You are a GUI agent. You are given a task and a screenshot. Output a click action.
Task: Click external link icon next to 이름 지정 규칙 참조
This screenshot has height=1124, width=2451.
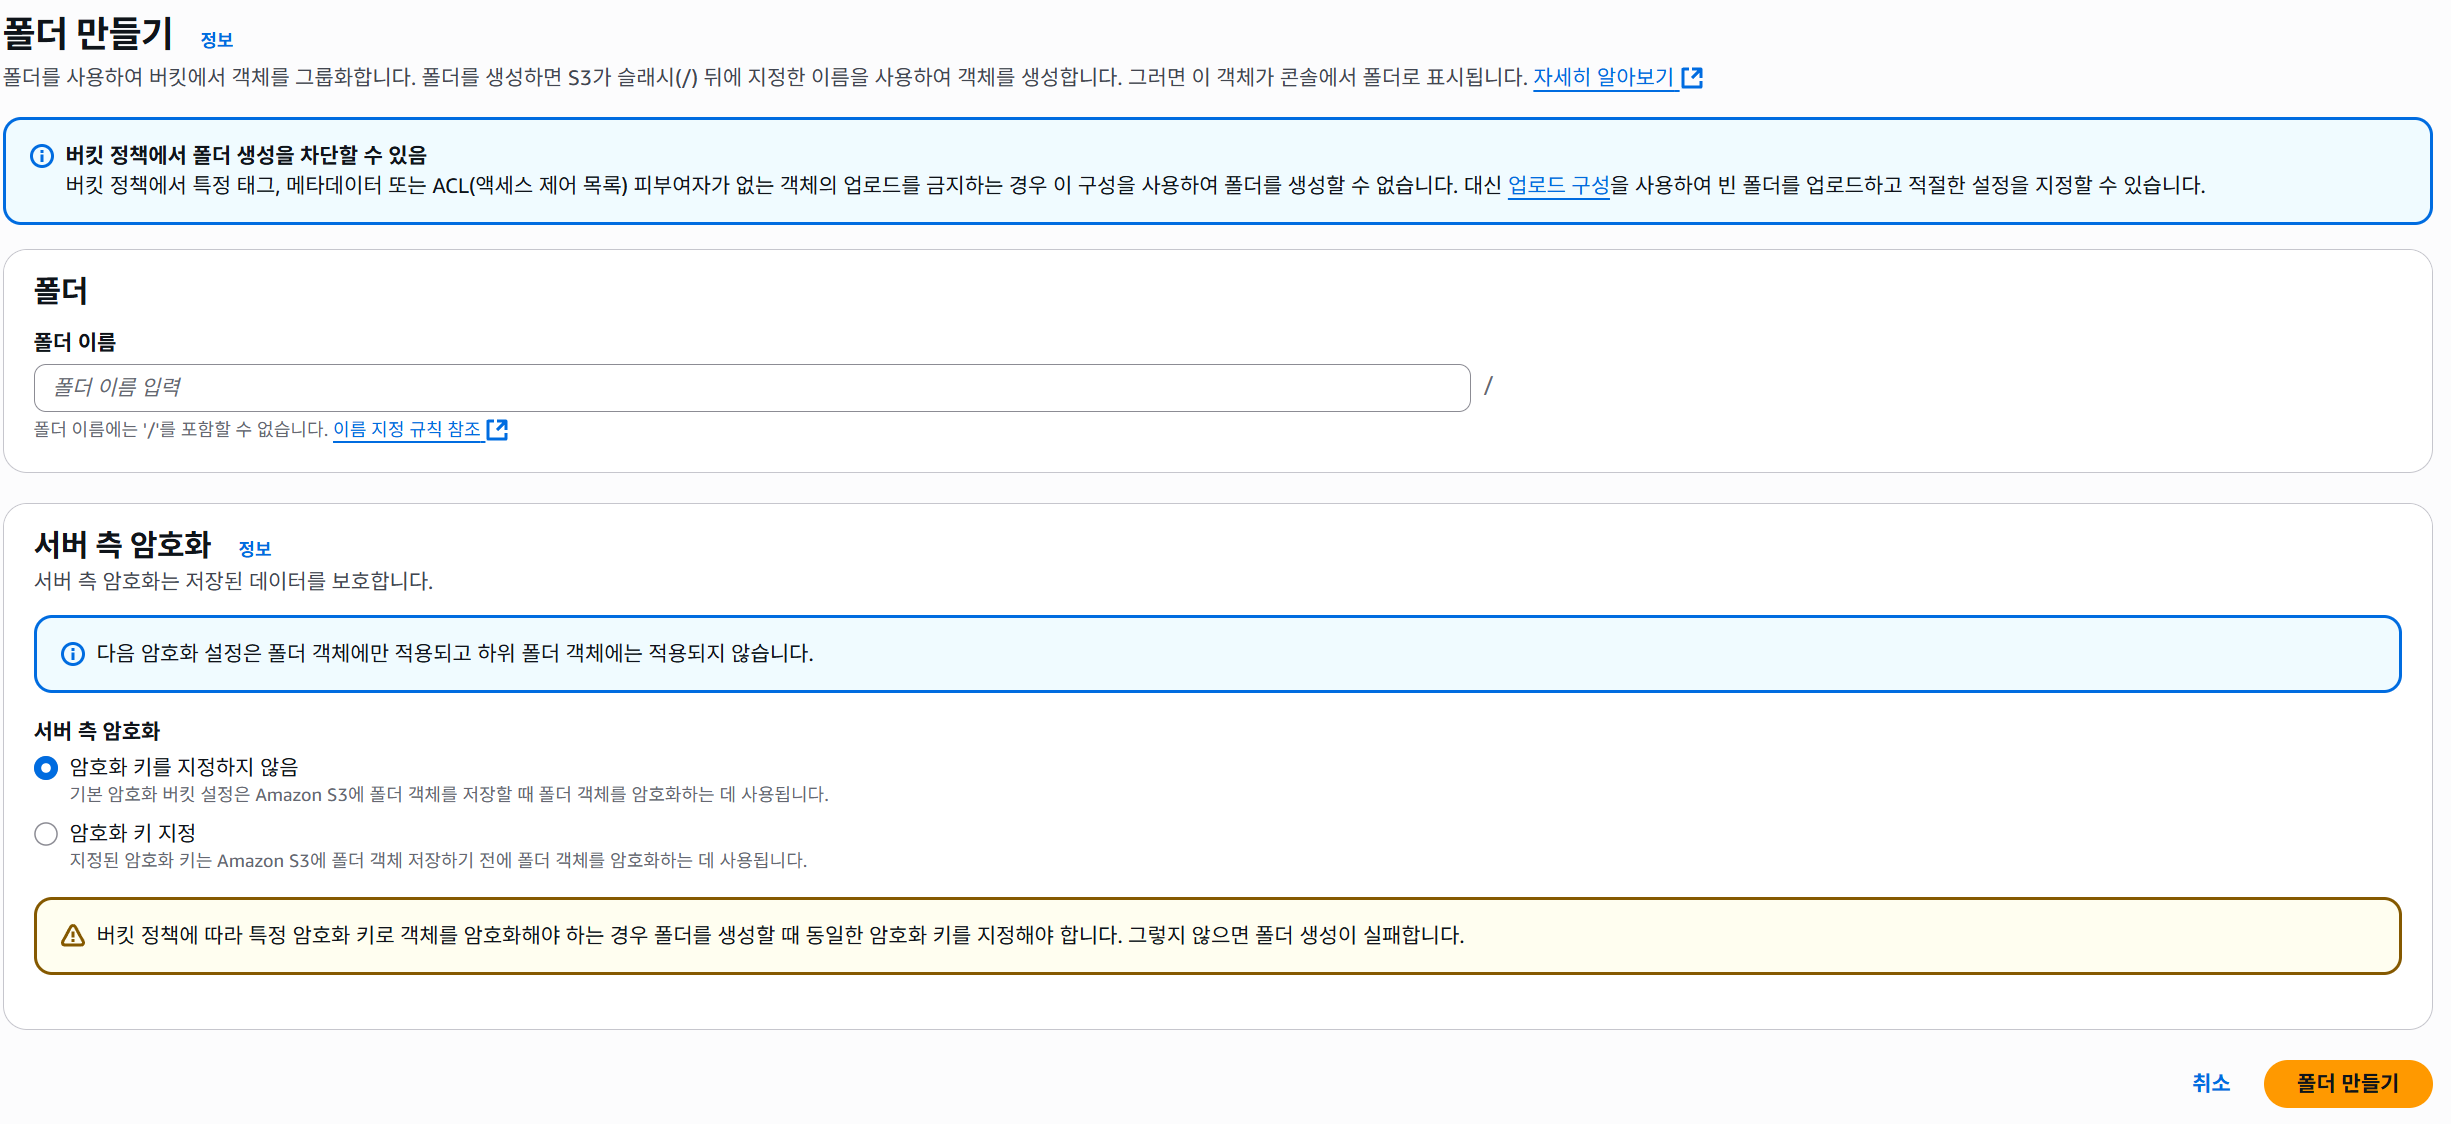(x=497, y=430)
